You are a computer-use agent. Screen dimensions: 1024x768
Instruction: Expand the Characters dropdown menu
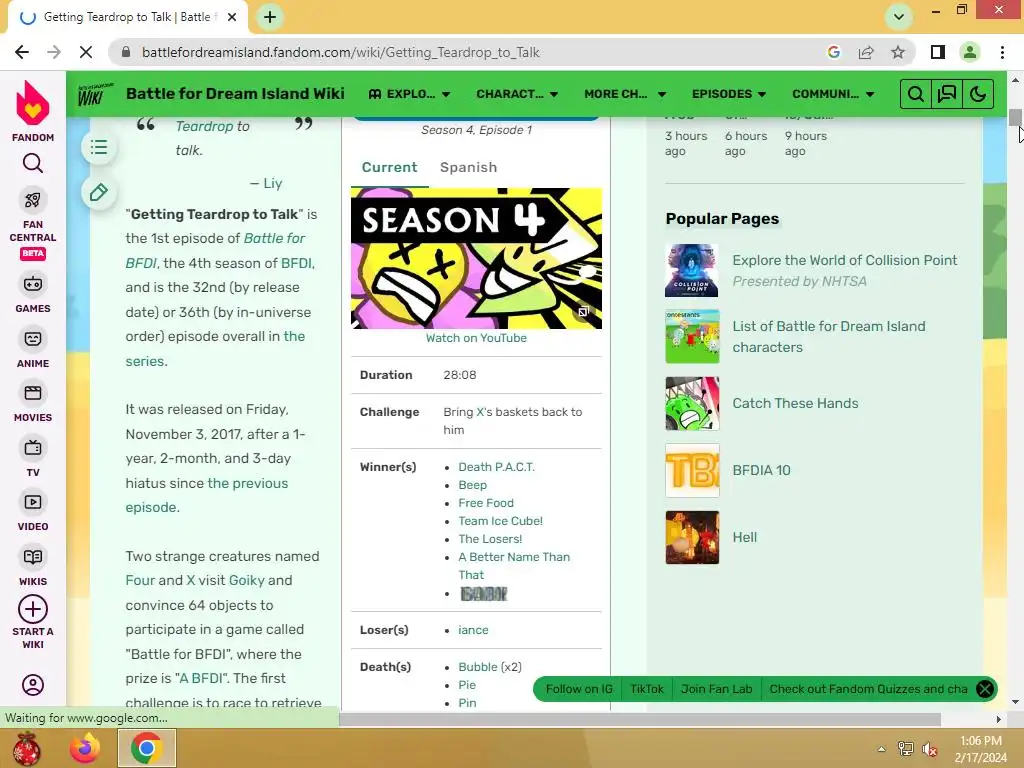tap(517, 94)
